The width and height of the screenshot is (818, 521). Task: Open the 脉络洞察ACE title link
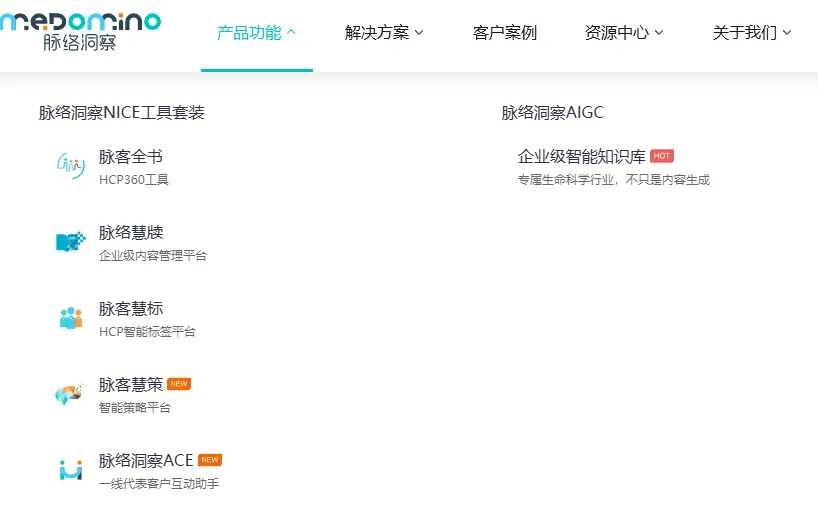pyautogui.click(x=145, y=461)
